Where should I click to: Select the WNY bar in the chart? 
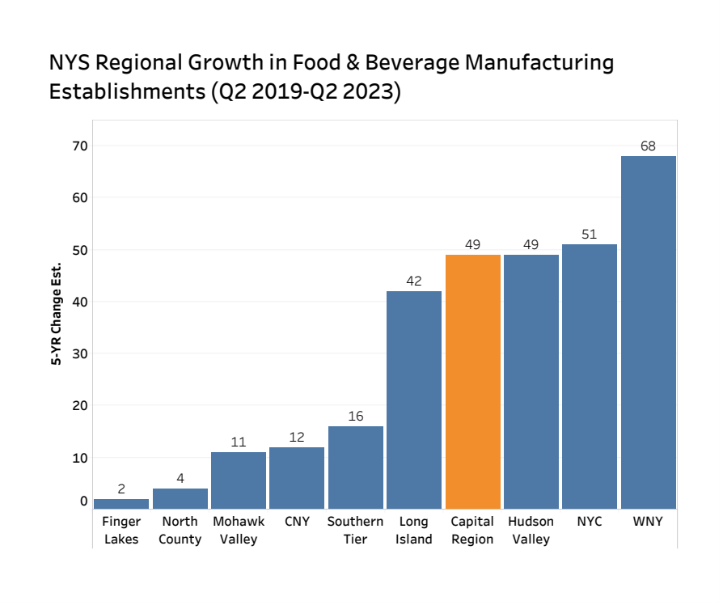[648, 332]
